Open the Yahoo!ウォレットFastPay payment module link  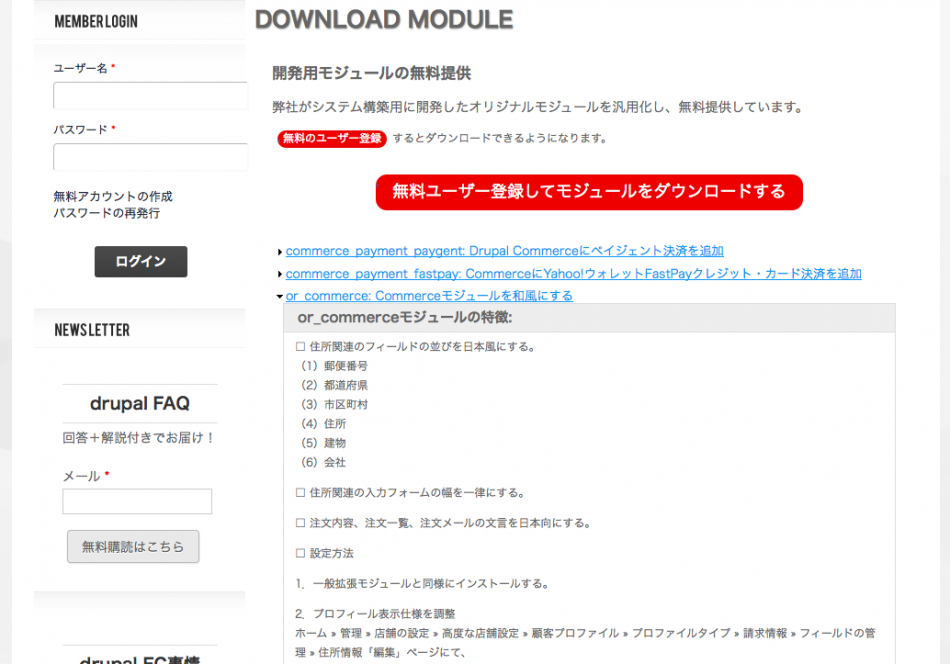573,273
